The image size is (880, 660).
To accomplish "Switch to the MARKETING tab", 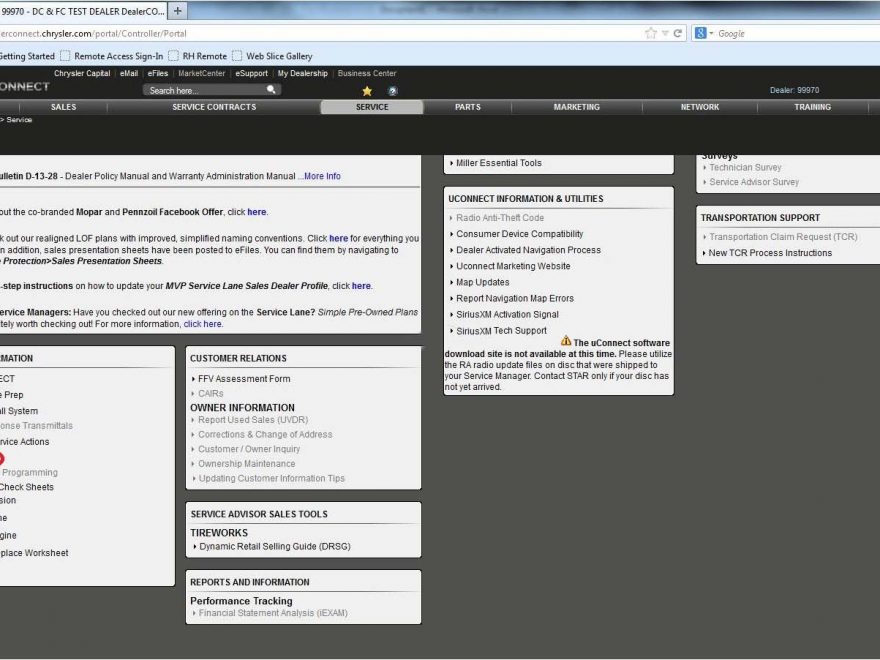I will point(576,107).
